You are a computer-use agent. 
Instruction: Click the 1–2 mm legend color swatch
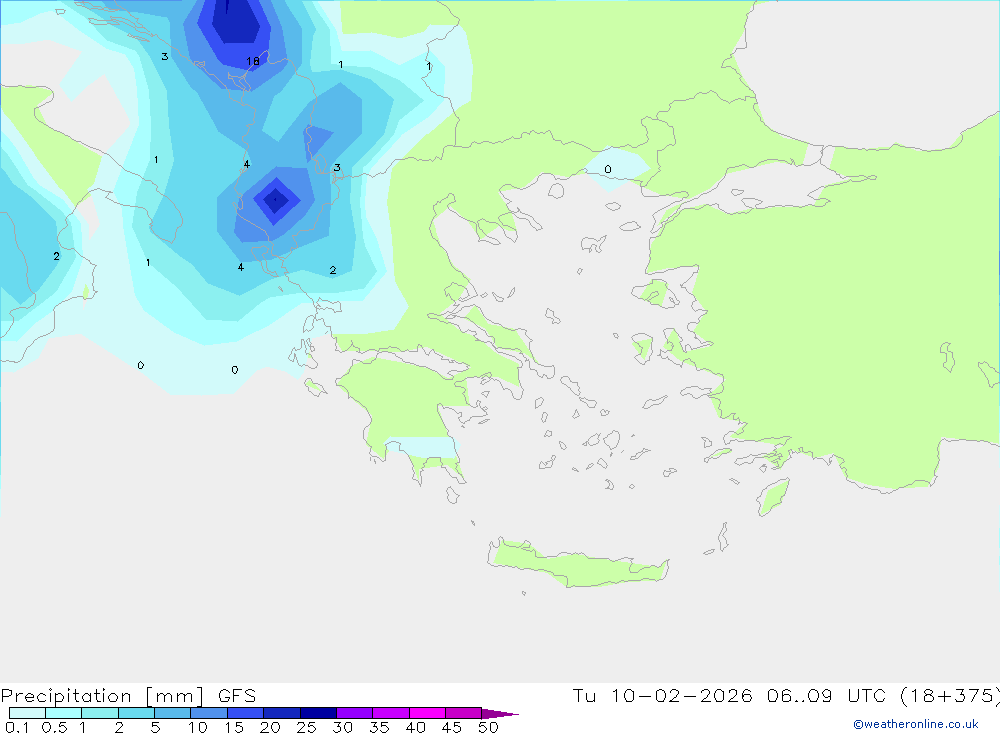(99, 713)
